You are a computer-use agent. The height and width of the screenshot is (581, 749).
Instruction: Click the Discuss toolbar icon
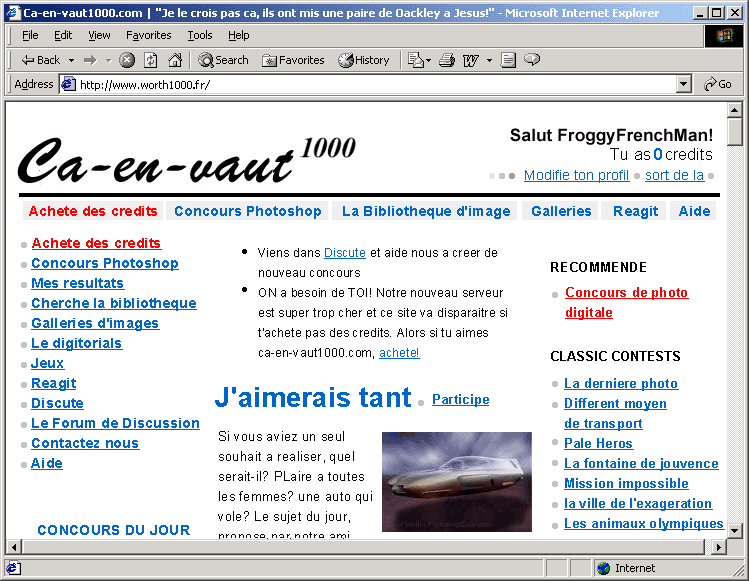click(508, 60)
